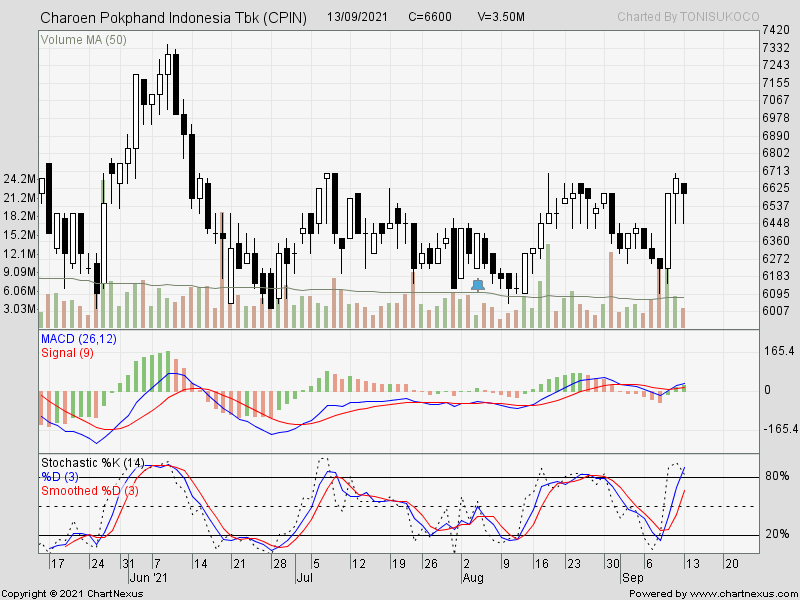Viewport: 800px width, 600px height.
Task: Select the CPIN ticker title
Action: pos(172,16)
